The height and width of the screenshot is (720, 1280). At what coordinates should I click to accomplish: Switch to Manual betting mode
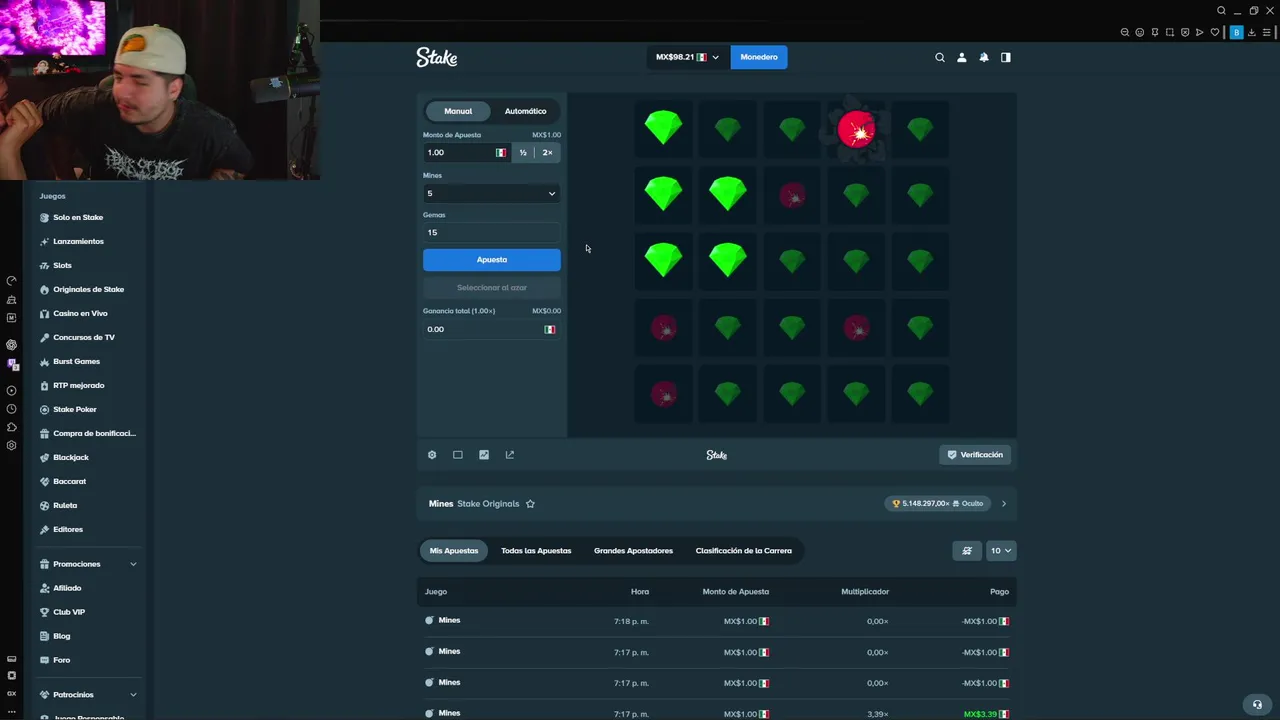pos(458,111)
